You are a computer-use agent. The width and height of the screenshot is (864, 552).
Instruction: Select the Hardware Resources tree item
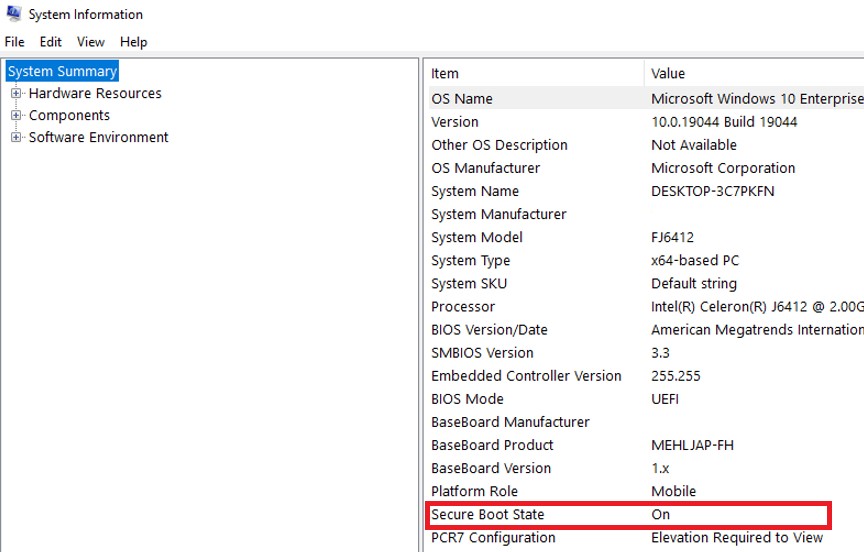pos(95,93)
